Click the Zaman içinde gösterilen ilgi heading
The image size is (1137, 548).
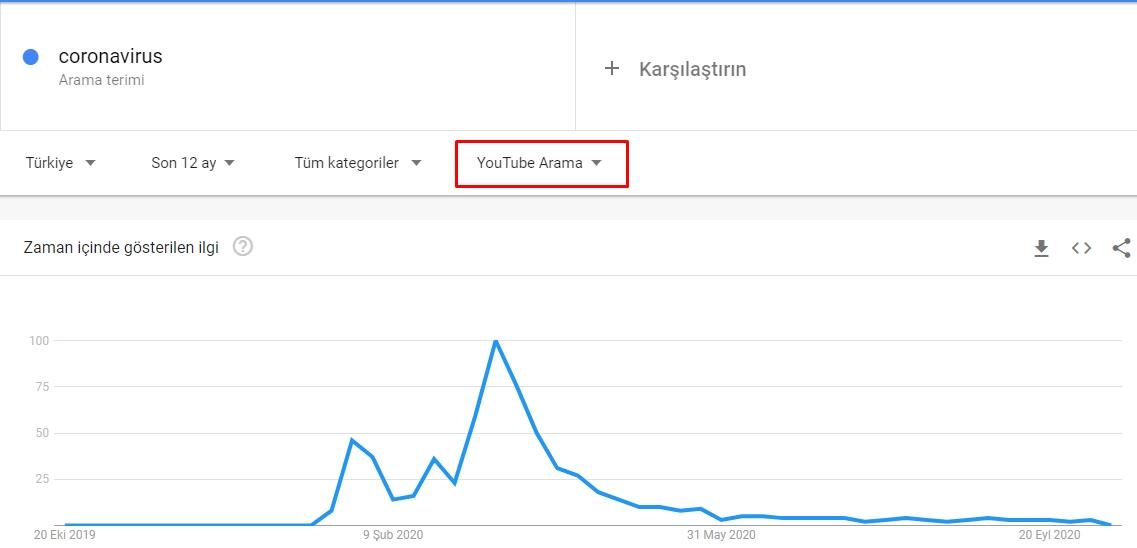coord(121,248)
